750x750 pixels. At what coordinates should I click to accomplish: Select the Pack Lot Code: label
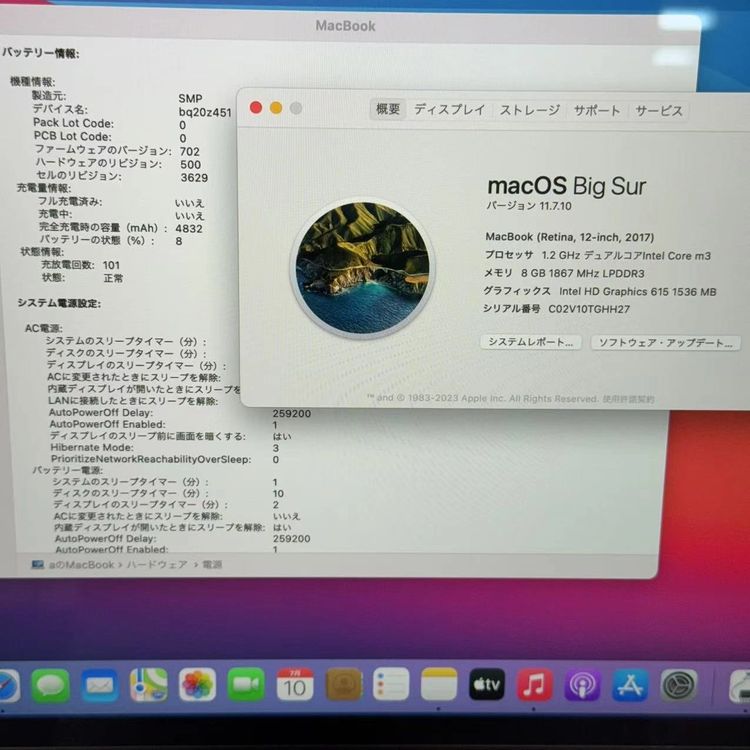pyautogui.click(x=73, y=123)
